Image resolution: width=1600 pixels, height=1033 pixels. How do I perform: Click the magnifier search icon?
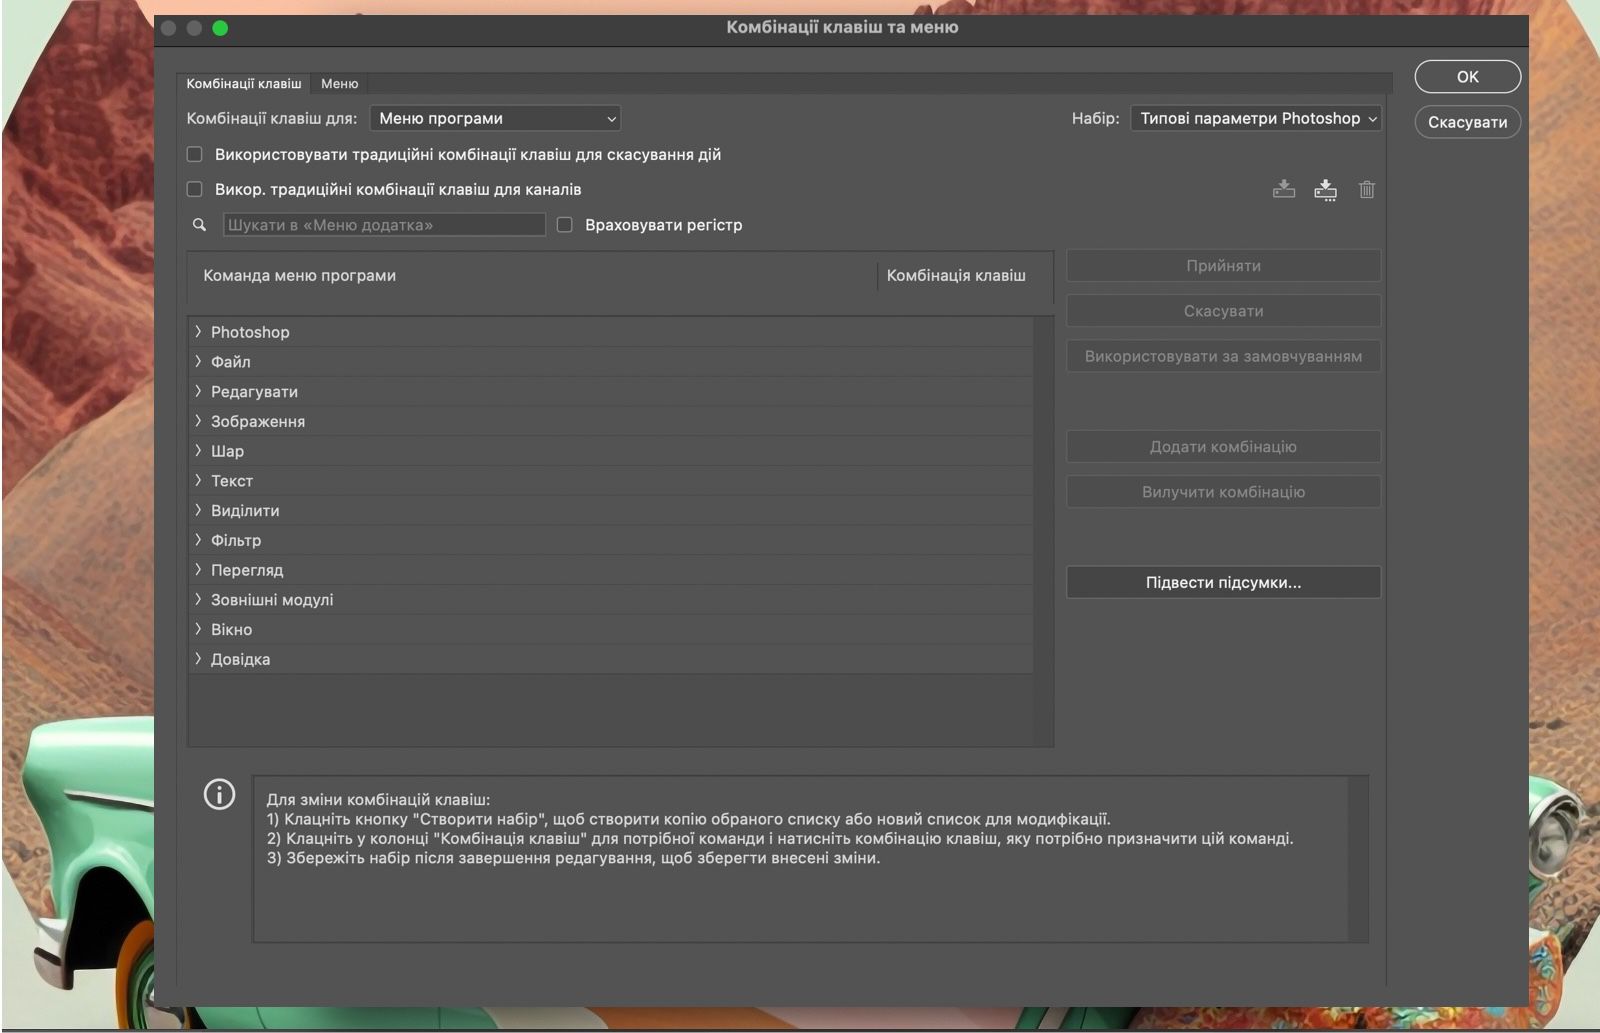click(199, 225)
